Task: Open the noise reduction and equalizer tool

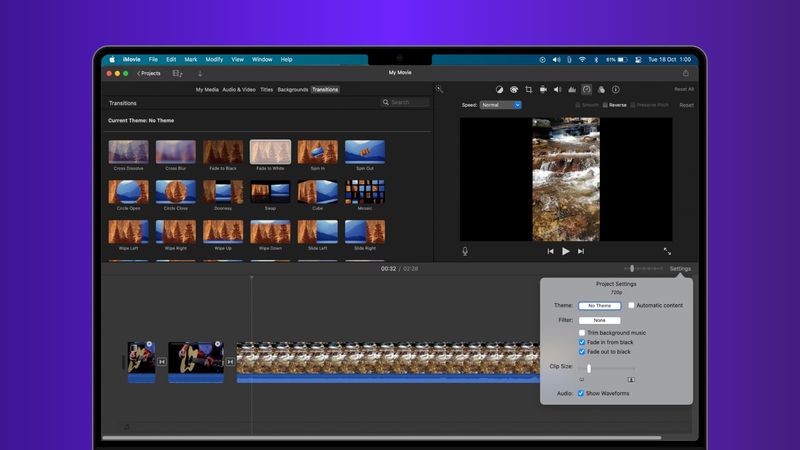Action: (x=572, y=89)
